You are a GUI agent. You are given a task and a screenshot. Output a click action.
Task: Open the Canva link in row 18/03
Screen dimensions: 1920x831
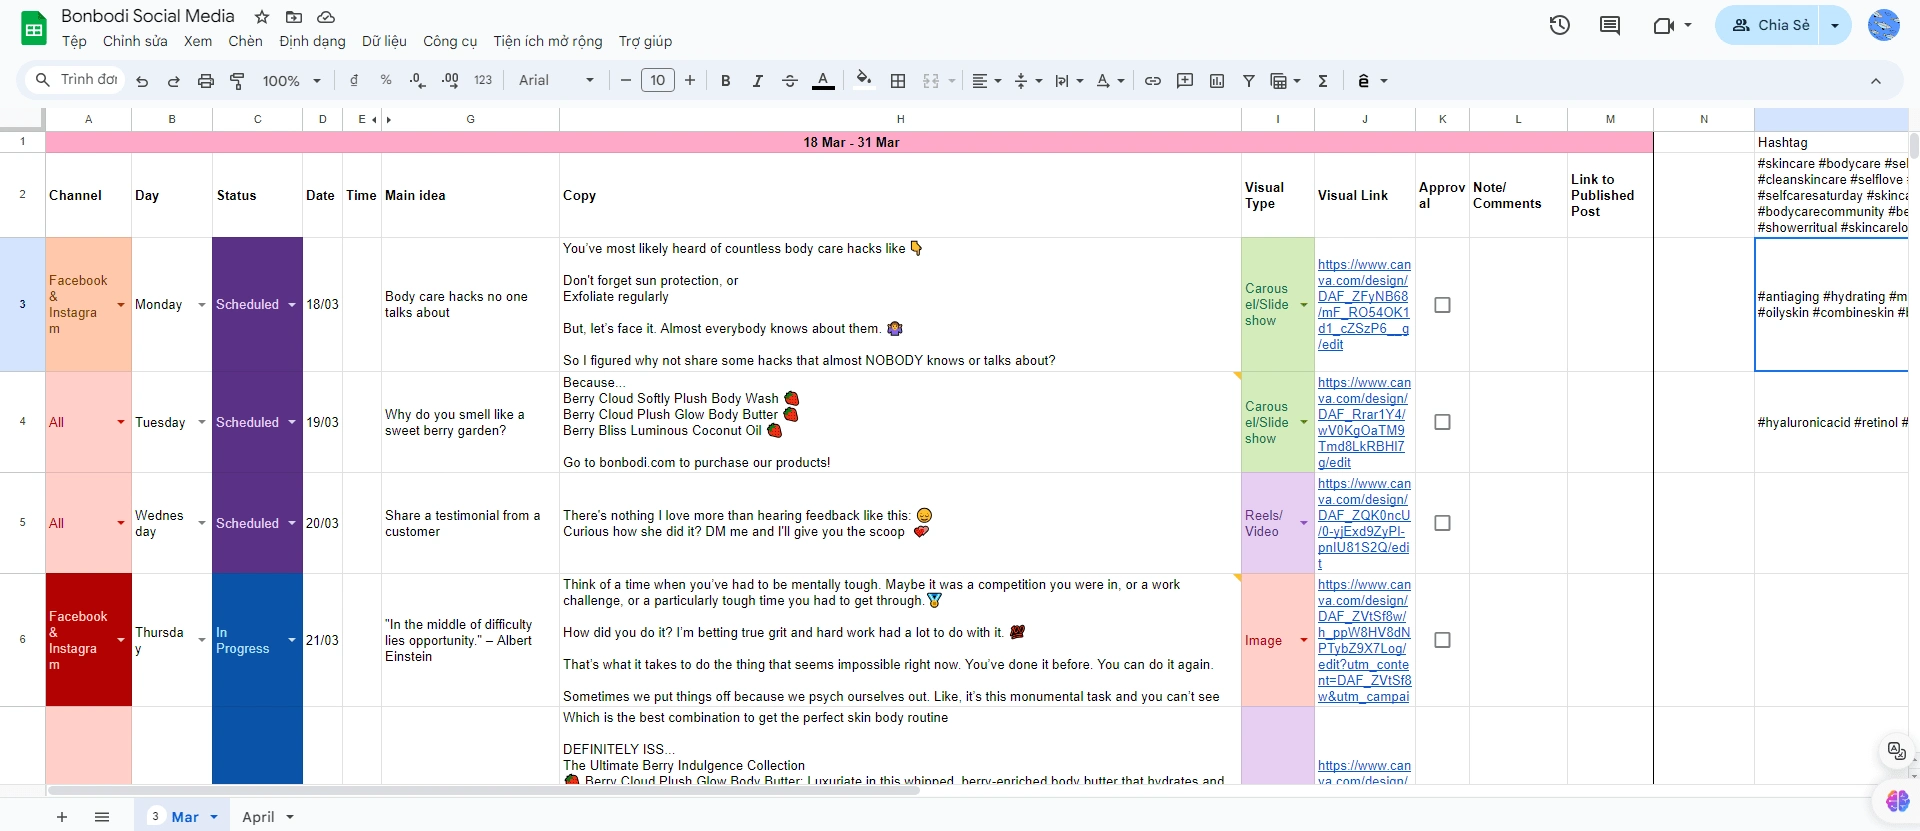coord(1364,305)
